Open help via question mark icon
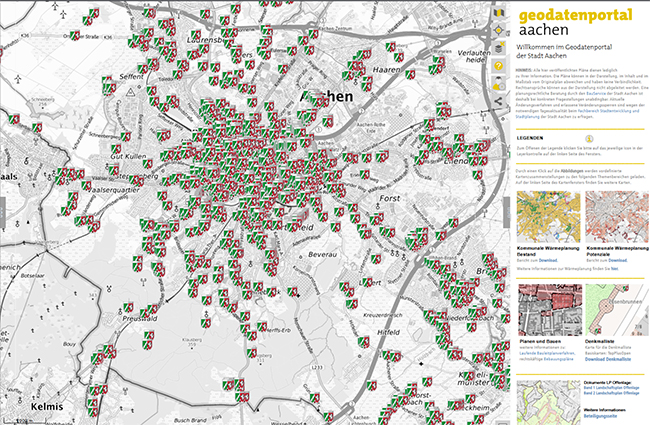 499,66
